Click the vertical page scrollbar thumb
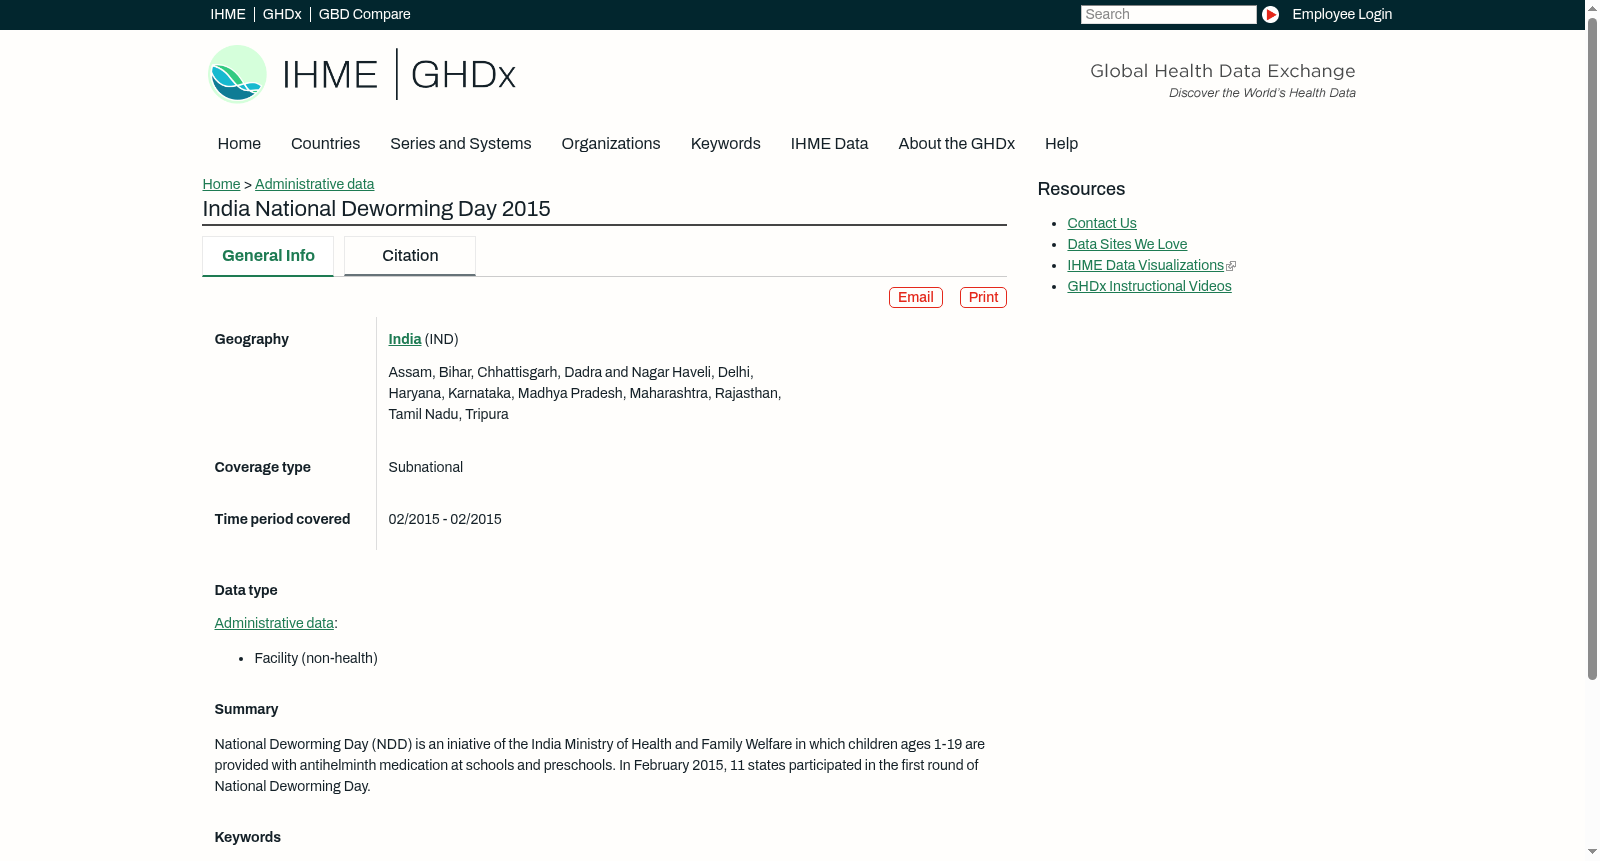1600x861 pixels. (1592, 348)
